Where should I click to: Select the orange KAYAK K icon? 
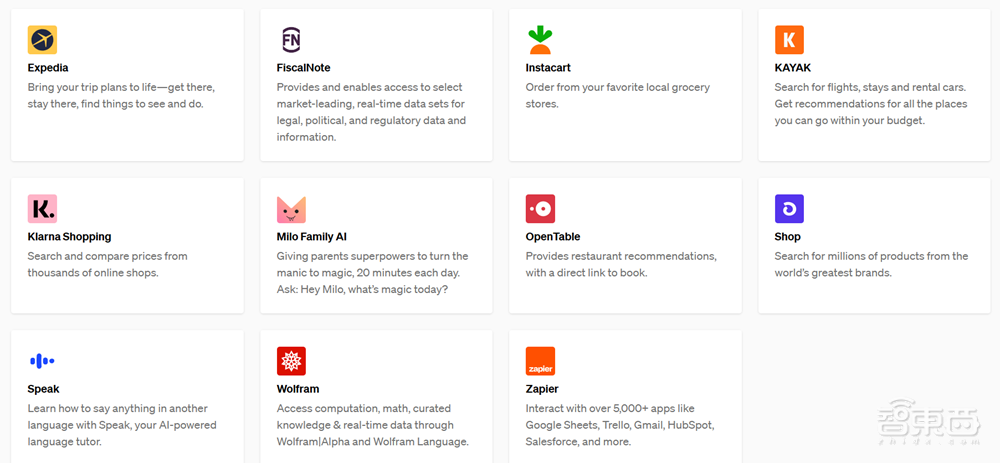pos(789,40)
